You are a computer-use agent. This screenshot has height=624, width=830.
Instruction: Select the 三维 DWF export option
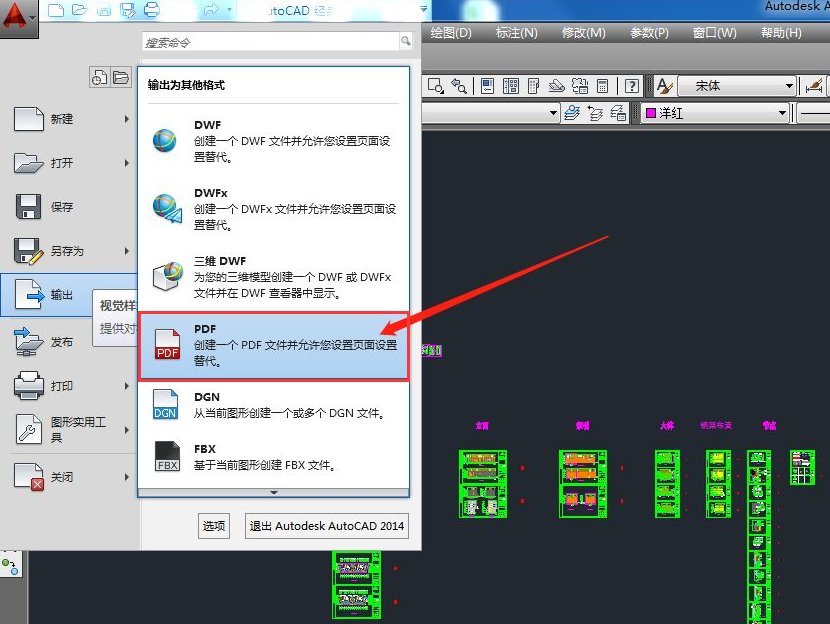pyautogui.click(x=274, y=277)
